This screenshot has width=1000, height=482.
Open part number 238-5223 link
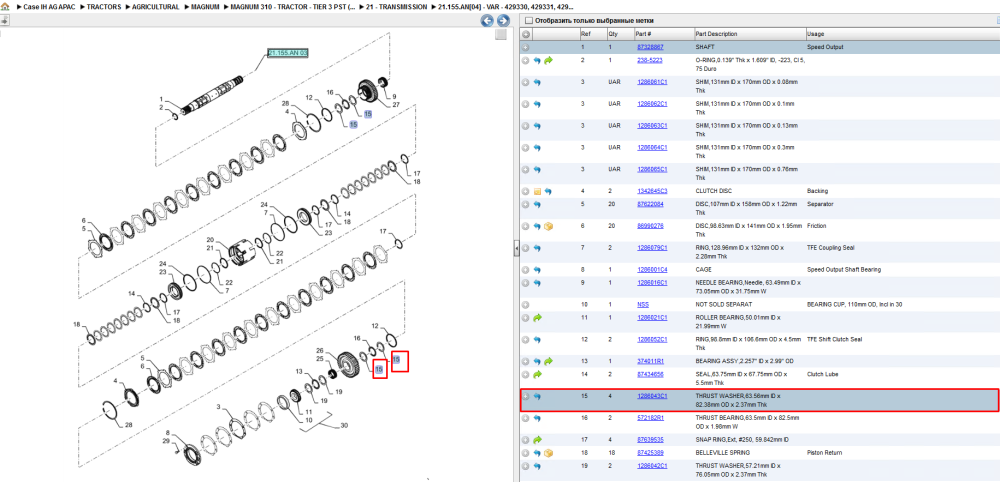[650, 61]
